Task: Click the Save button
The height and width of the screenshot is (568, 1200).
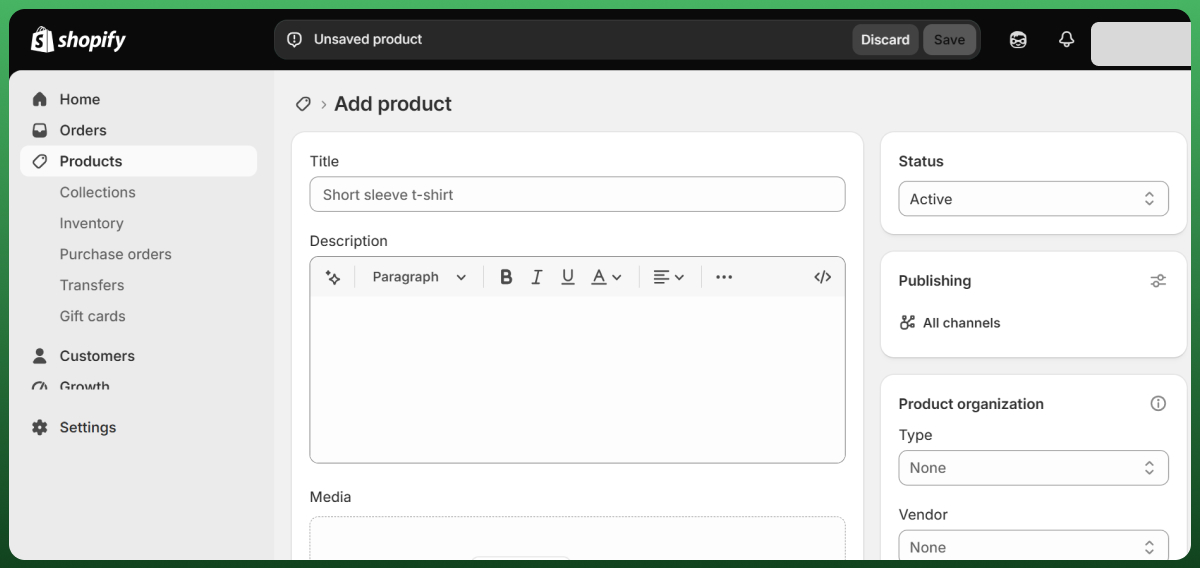Action: 949,40
